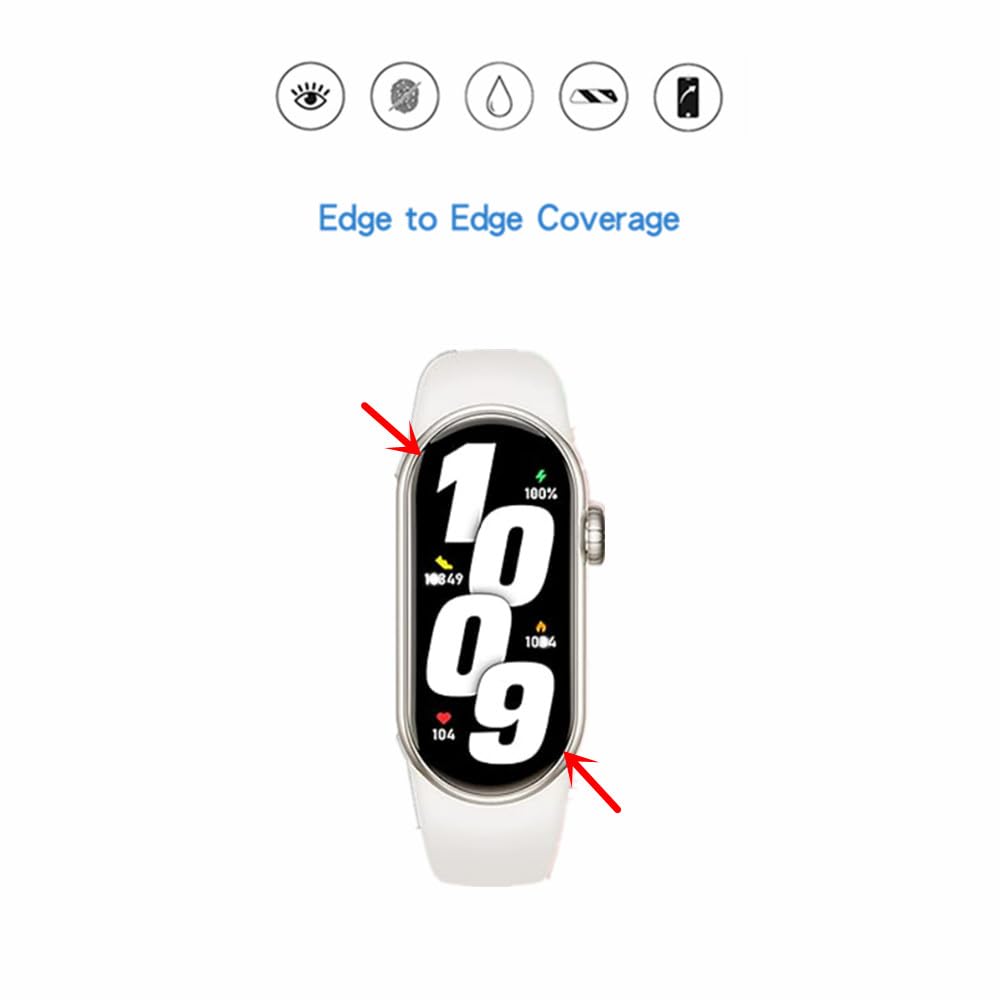The image size is (1000, 1000).
Task: Tap the yellow shoe steps icon
Action: (x=443, y=562)
